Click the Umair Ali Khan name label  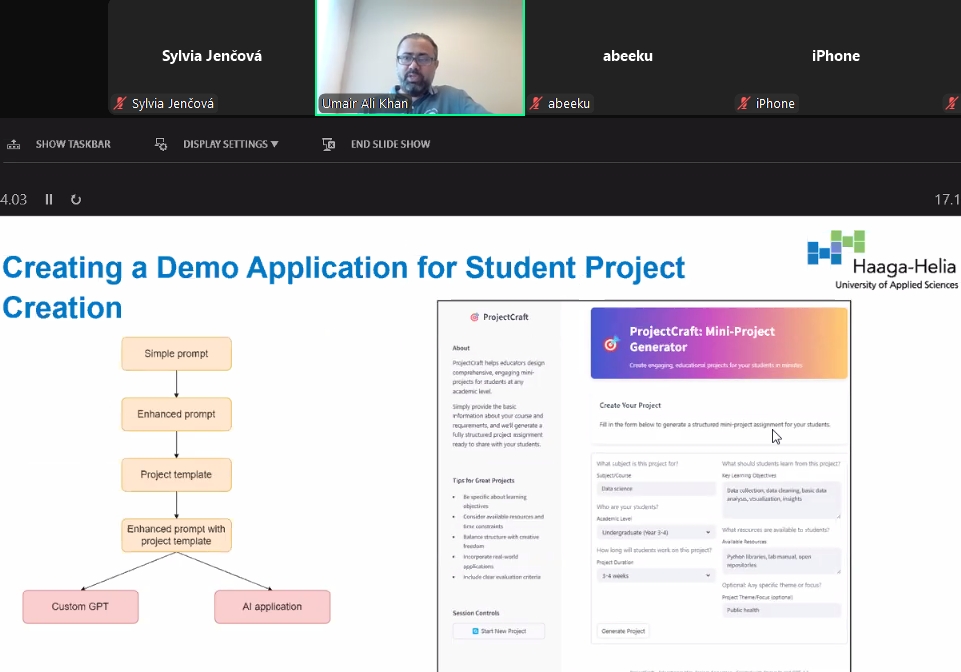365,104
